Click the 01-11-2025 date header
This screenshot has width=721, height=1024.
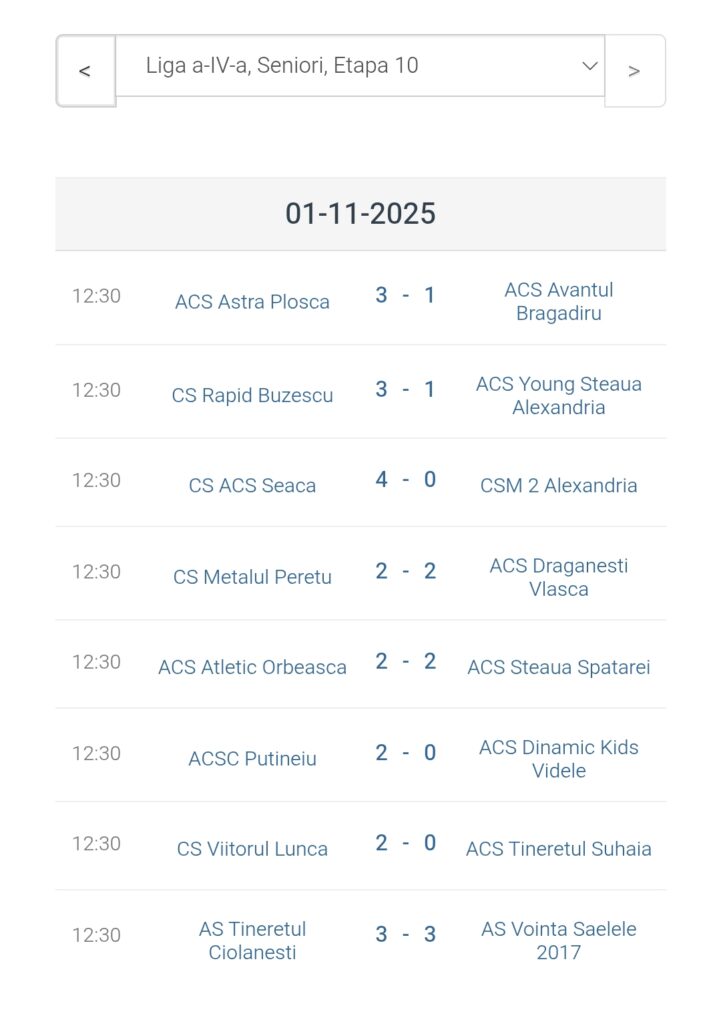[360, 214]
